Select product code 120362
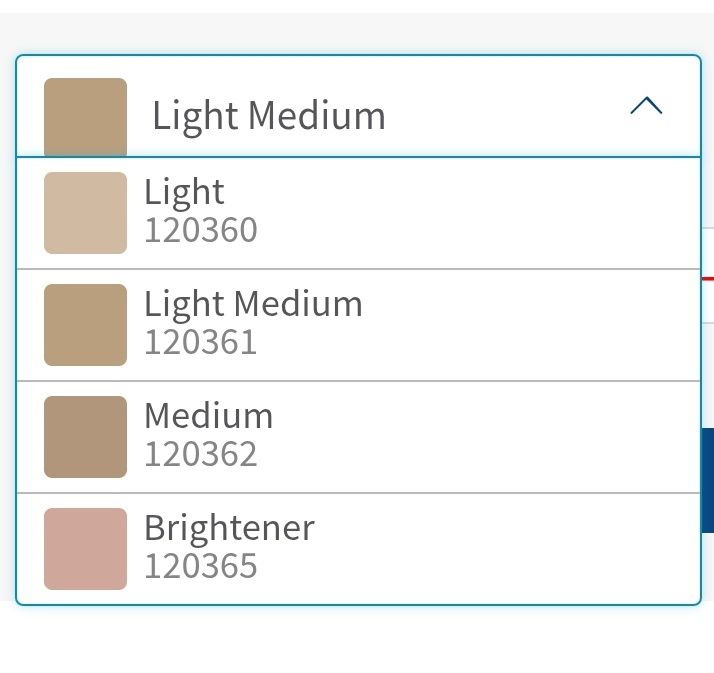The width and height of the screenshot is (714, 673). (201, 455)
